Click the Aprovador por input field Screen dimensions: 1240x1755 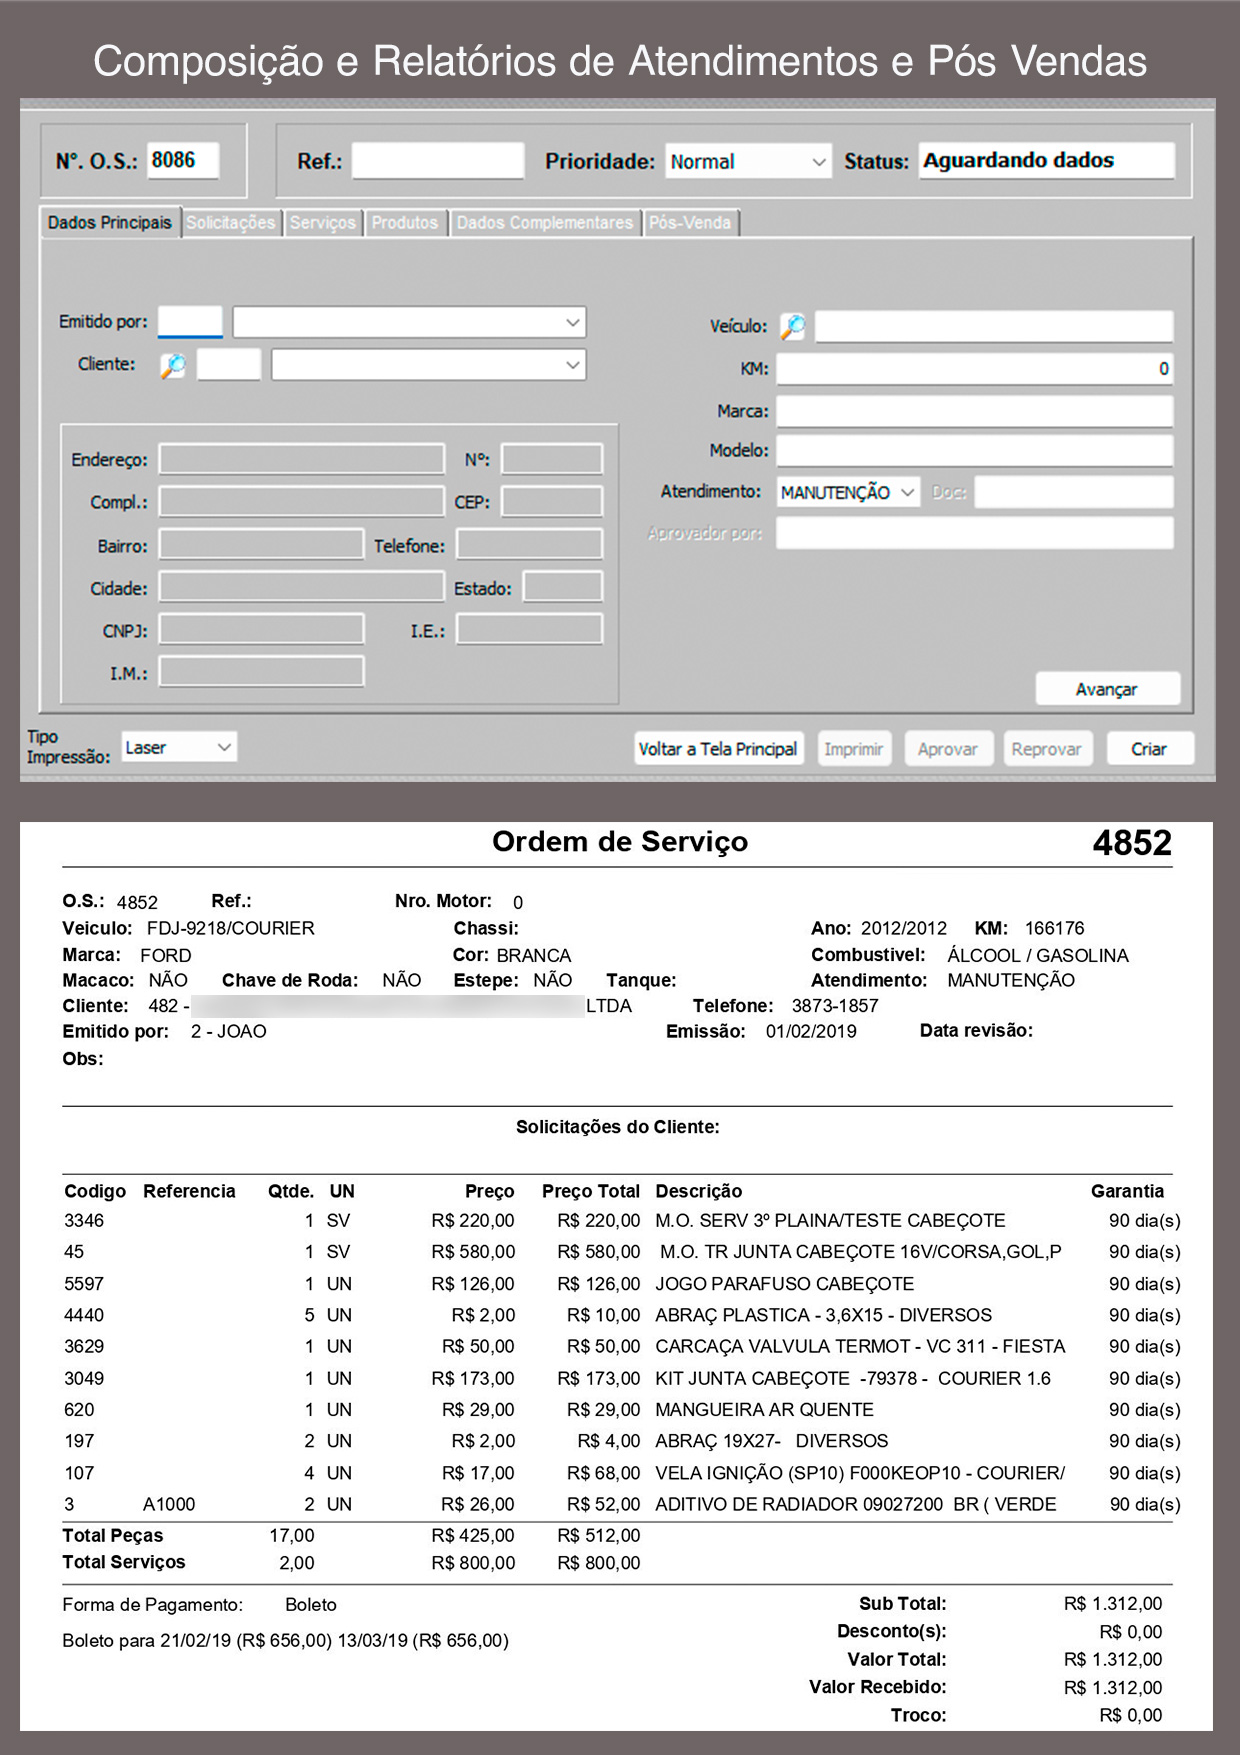point(975,533)
